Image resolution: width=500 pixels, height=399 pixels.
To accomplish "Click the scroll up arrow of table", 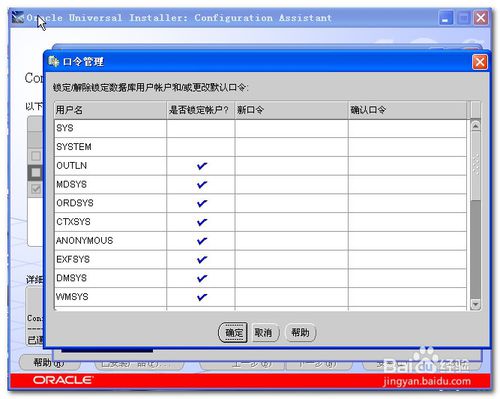I will [475, 126].
